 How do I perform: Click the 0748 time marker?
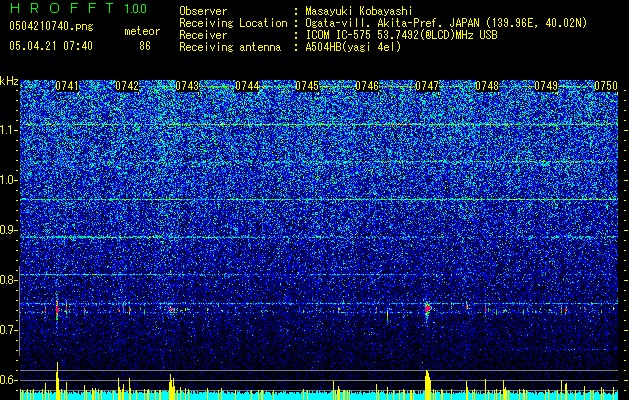point(487,86)
